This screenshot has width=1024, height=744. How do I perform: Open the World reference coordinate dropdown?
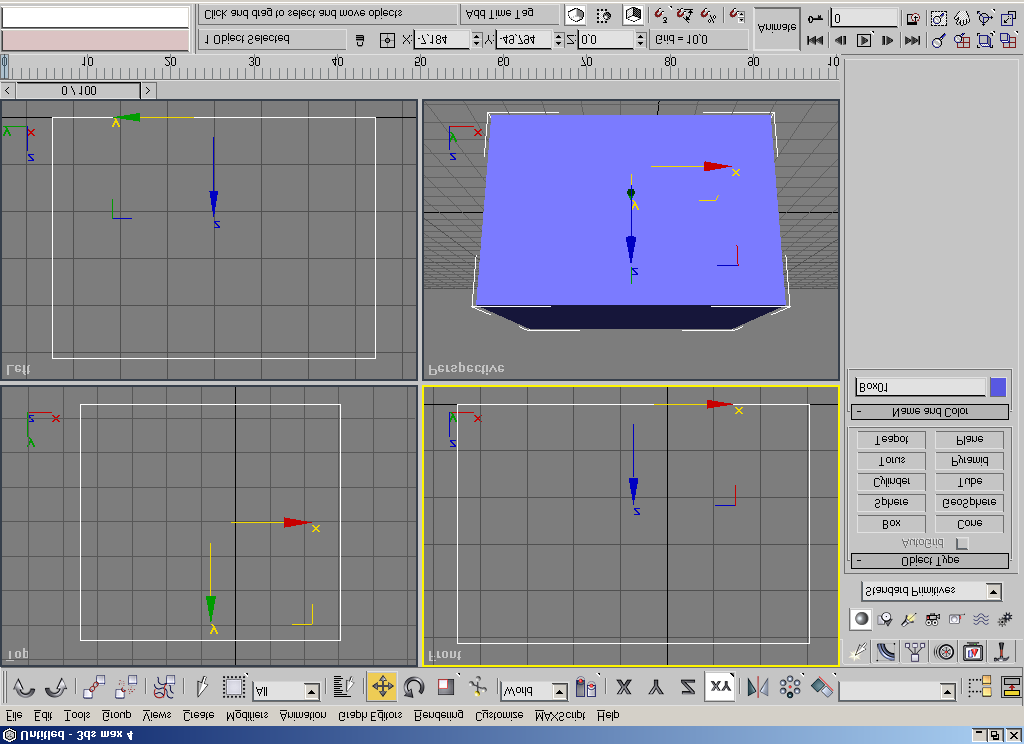pos(534,690)
